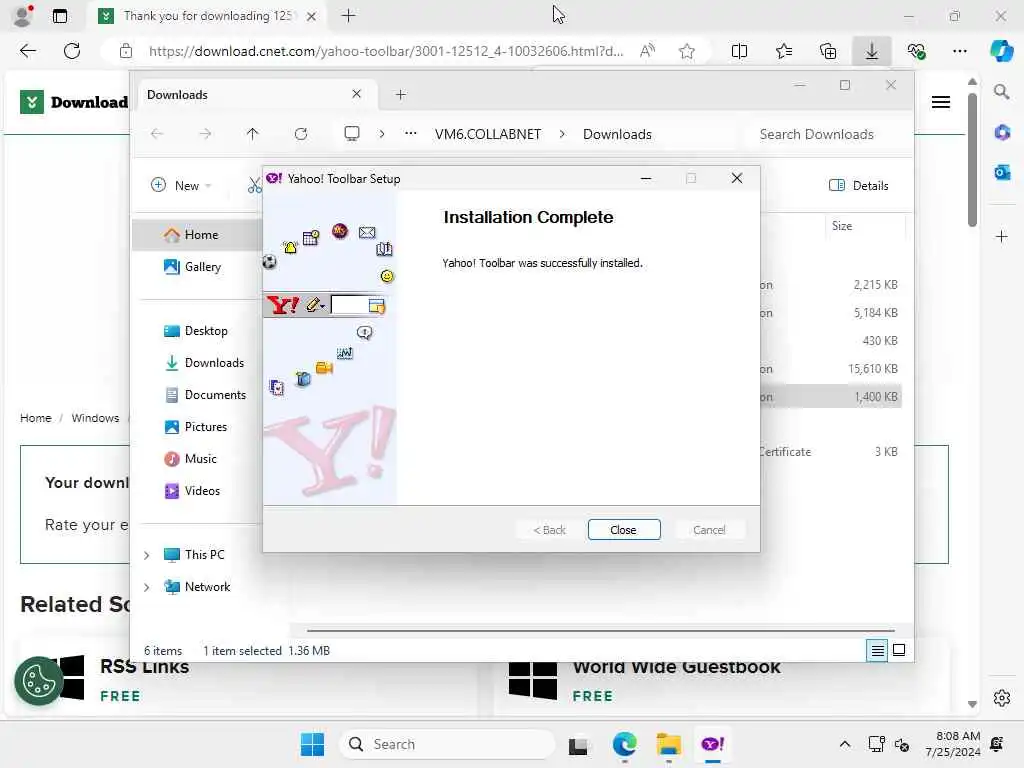1024x768 pixels.
Task: Click taskbar Search box
Action: pyautogui.click(x=447, y=744)
